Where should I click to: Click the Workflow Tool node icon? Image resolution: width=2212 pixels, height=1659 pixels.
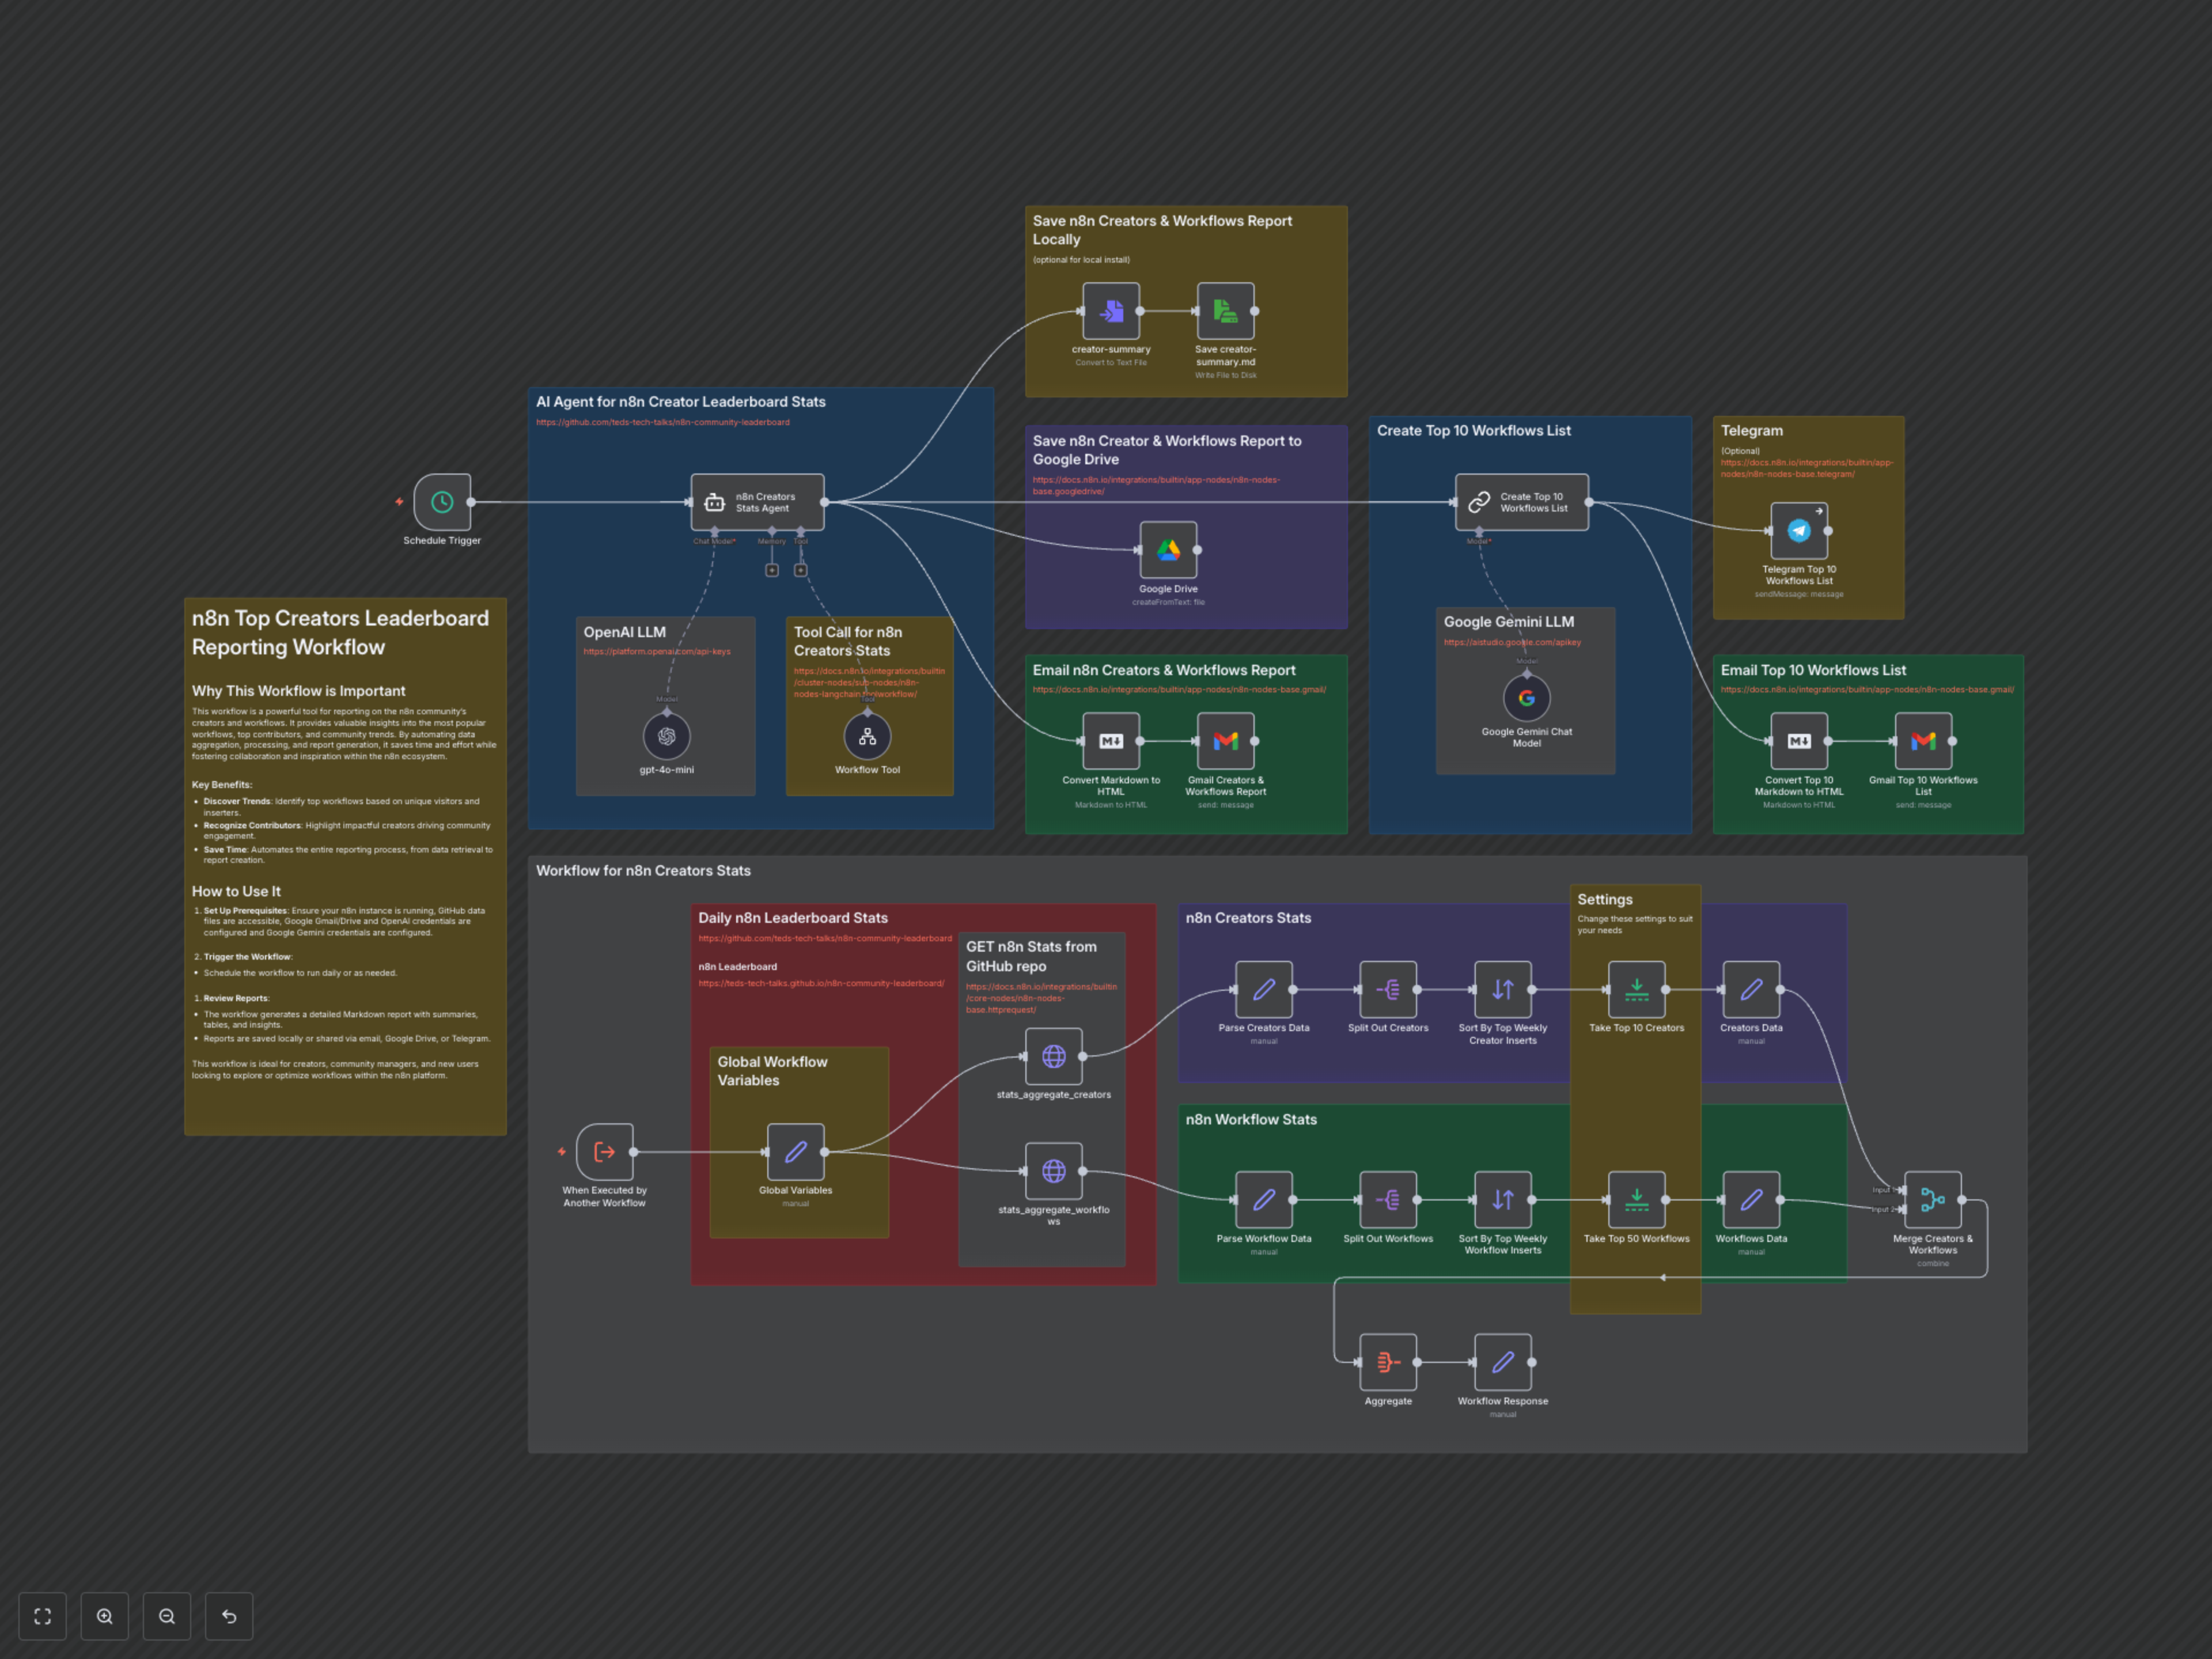point(867,737)
